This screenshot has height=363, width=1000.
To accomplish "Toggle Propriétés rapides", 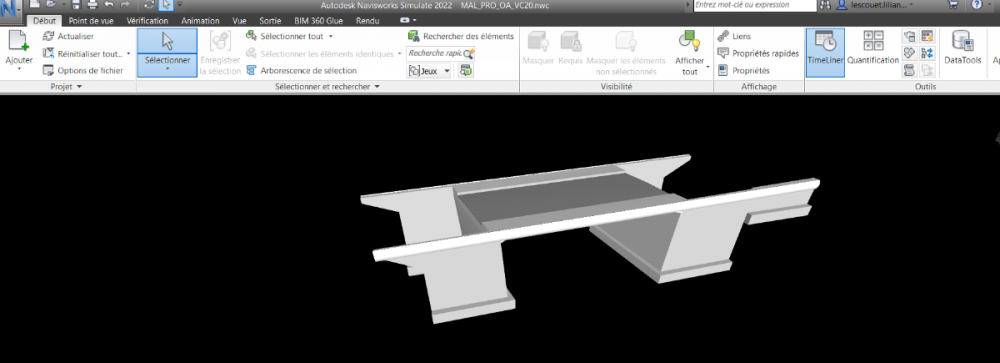I will coord(758,54).
